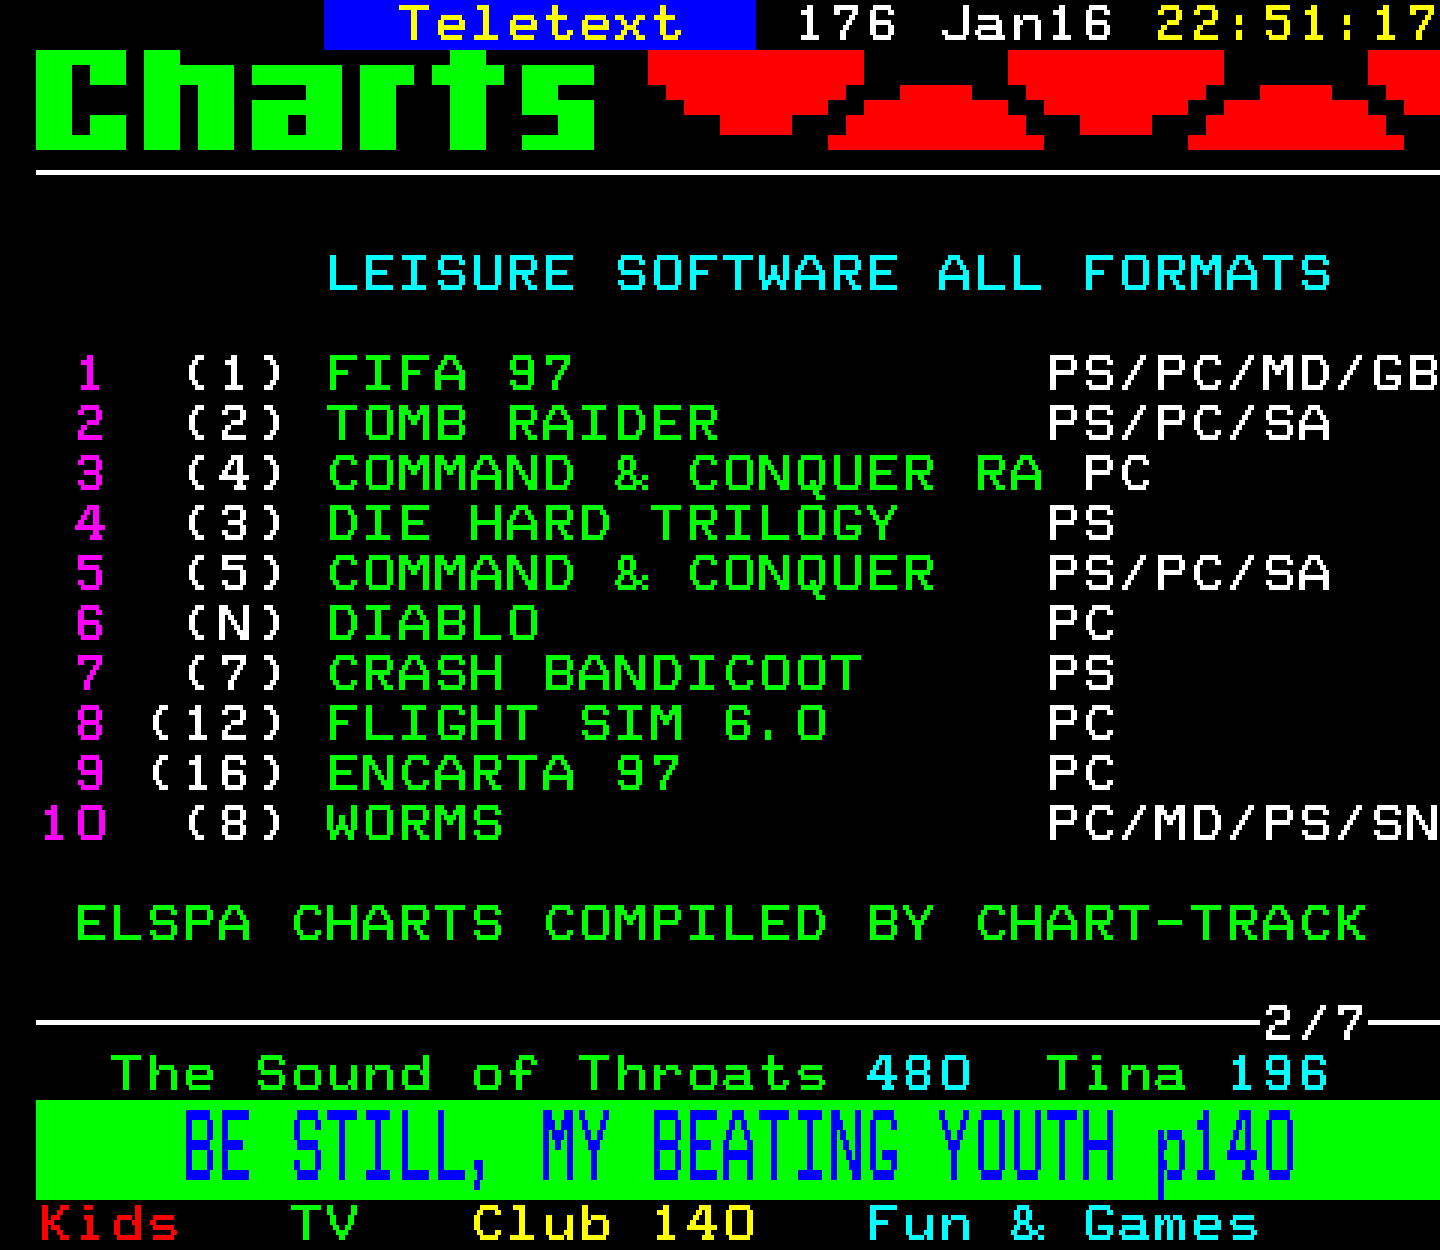Screen dimensions: 1440x1250
Task: Click the LEISURE SOFTWARE ALL FORMATS title
Action: [829, 274]
